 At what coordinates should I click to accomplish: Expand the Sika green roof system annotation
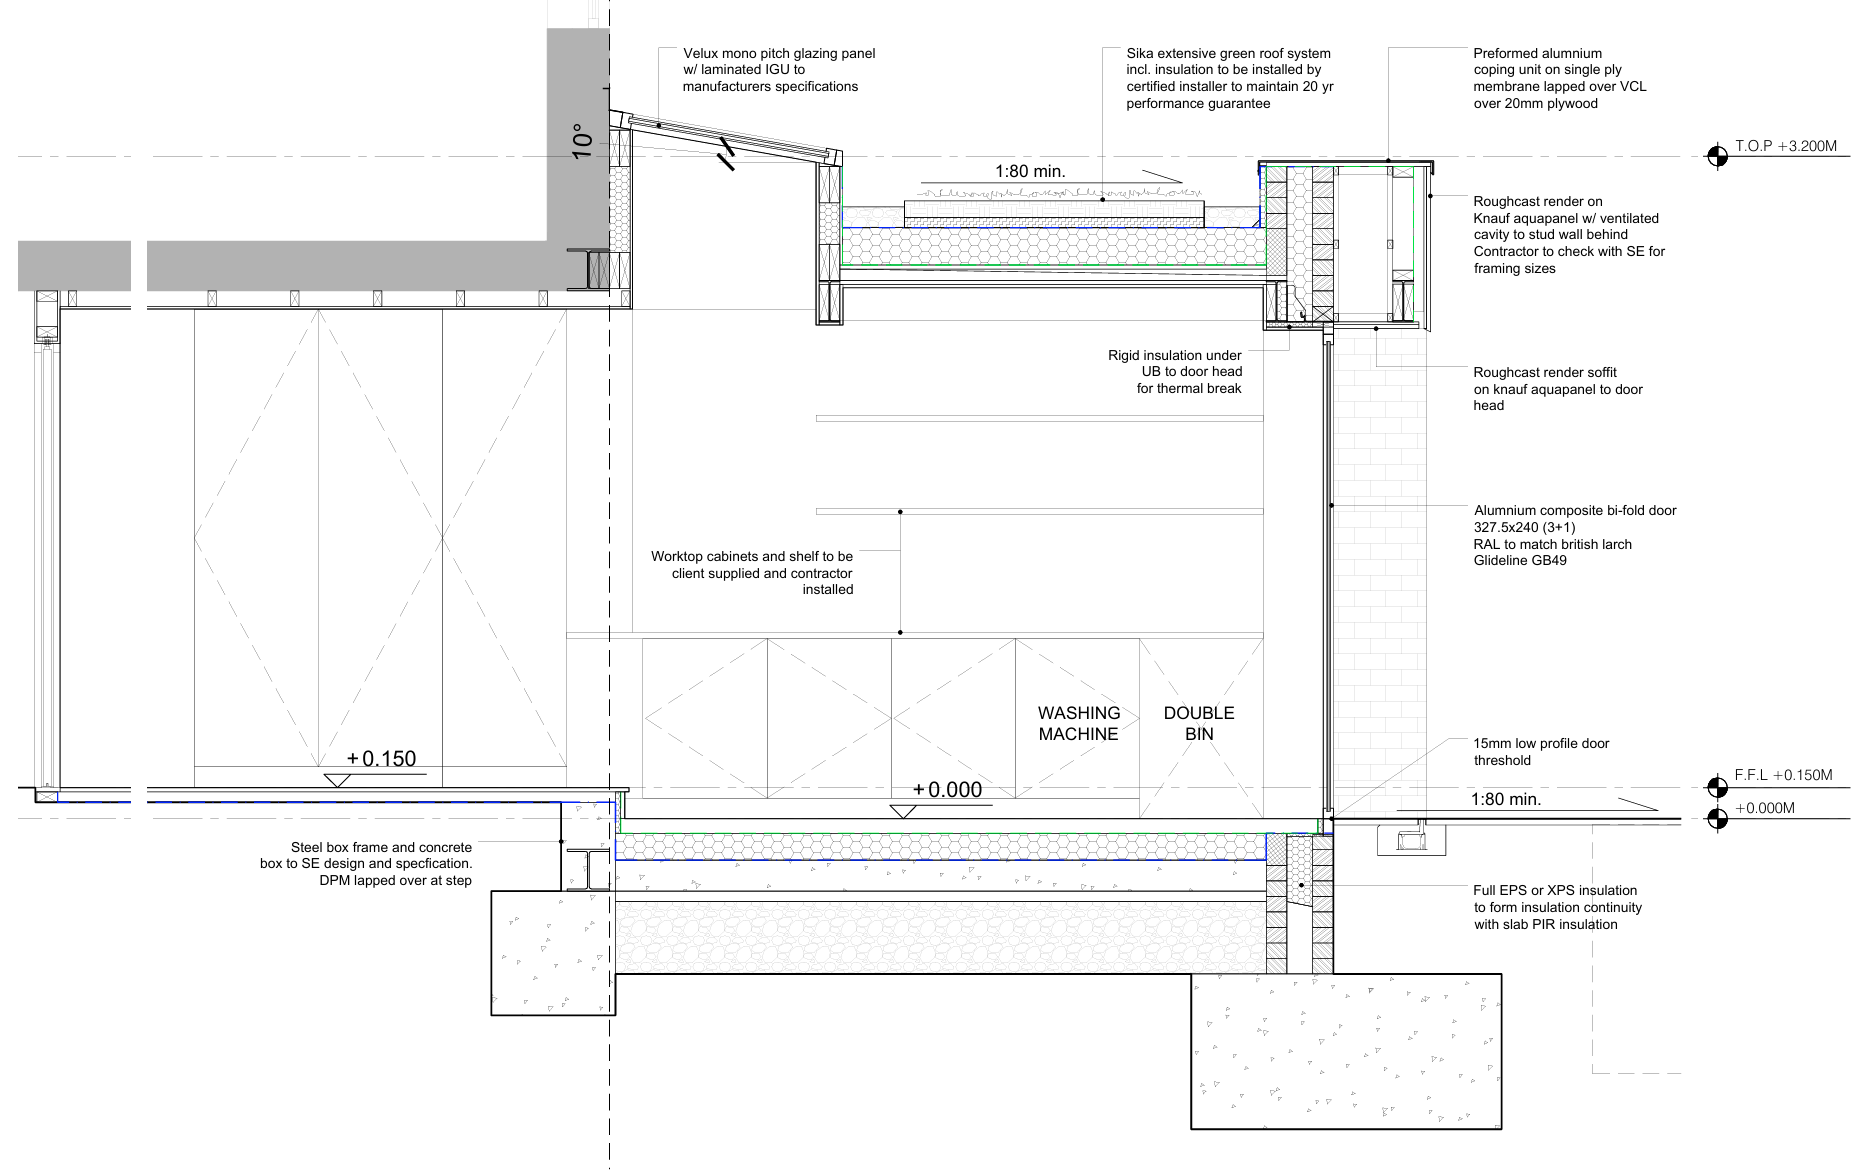coord(1228,78)
